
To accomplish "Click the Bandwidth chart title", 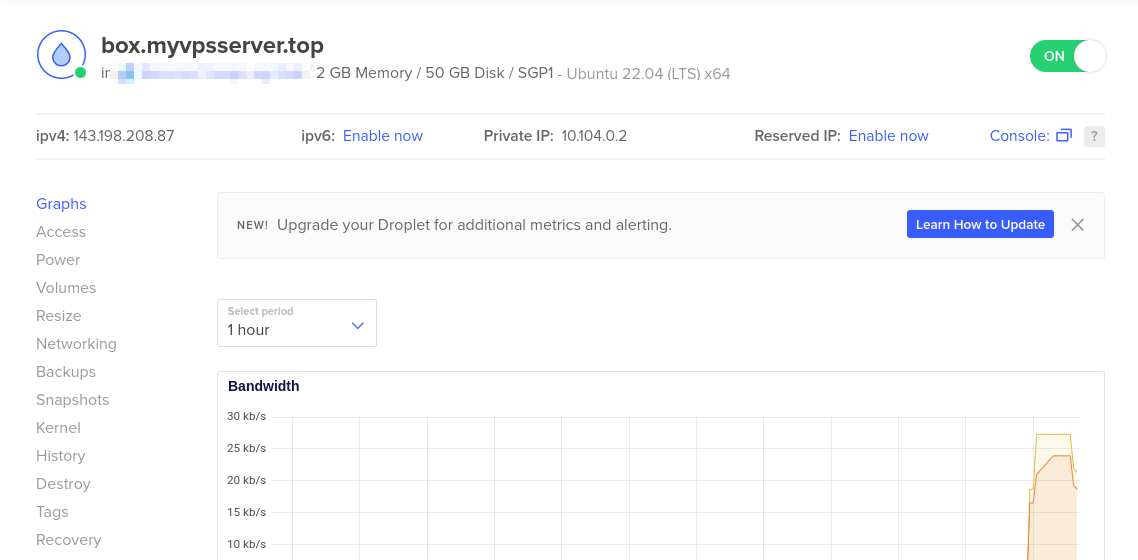I will (263, 386).
